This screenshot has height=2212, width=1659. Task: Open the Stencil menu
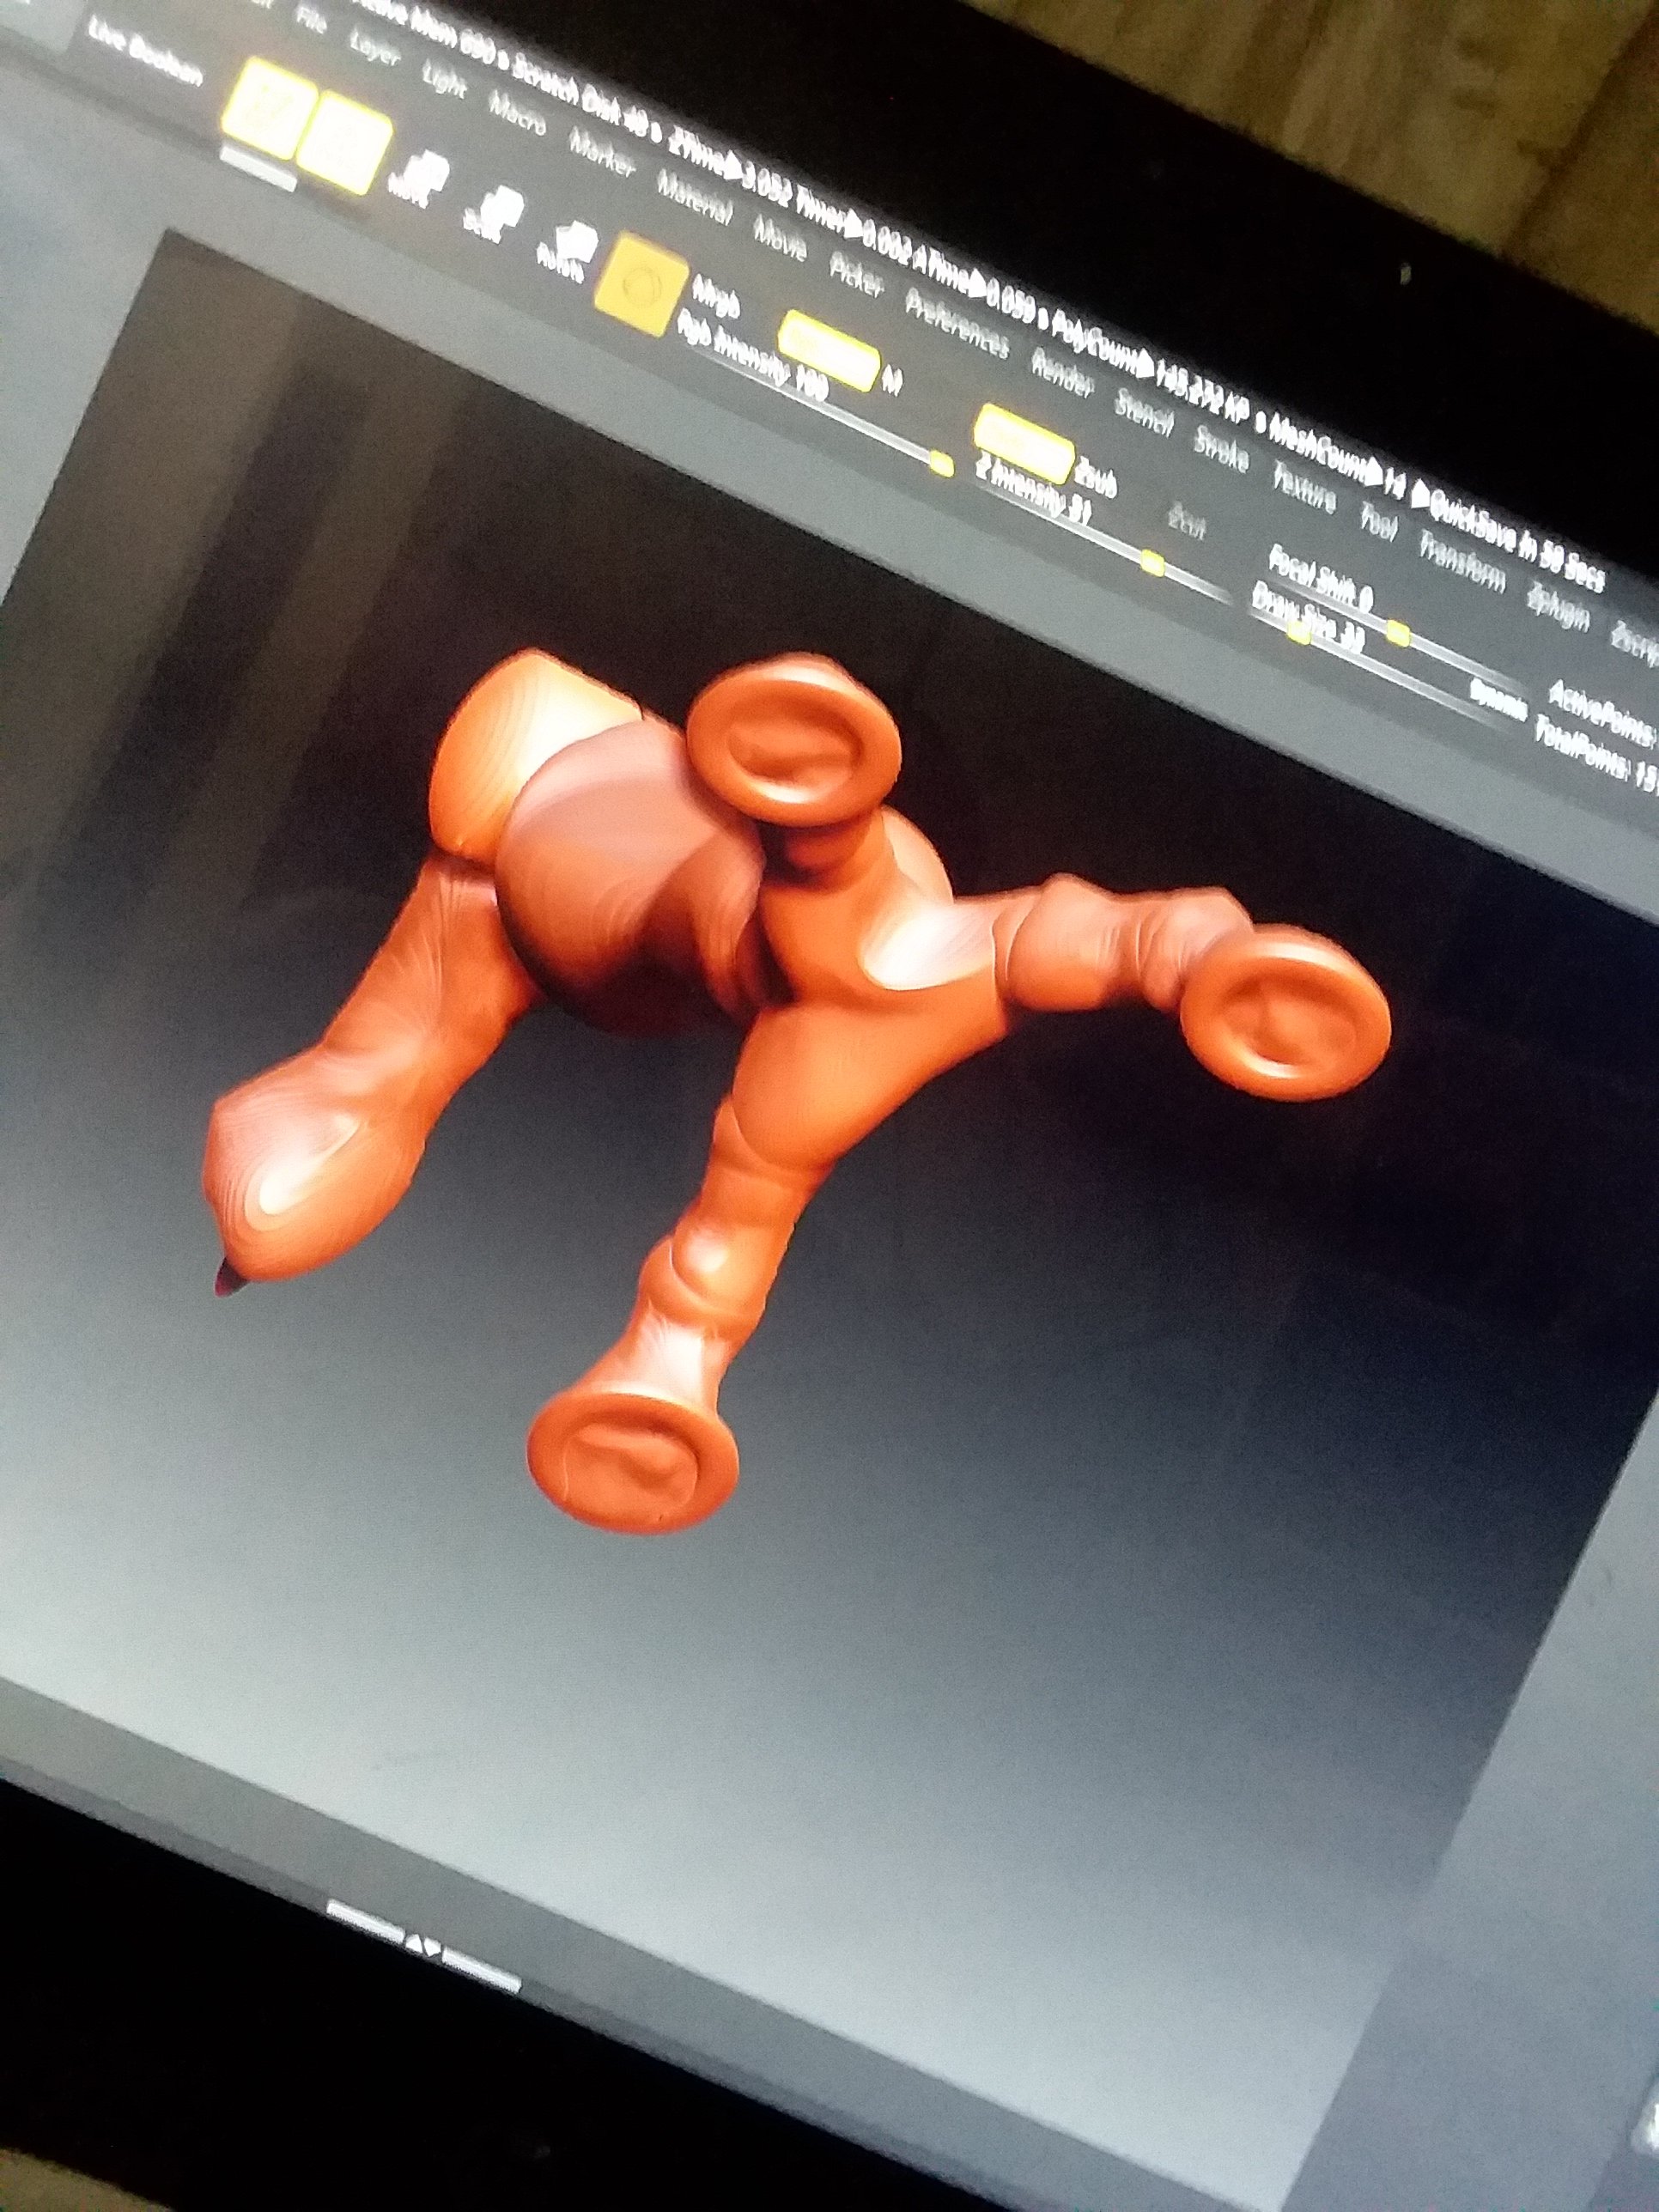click(1144, 411)
